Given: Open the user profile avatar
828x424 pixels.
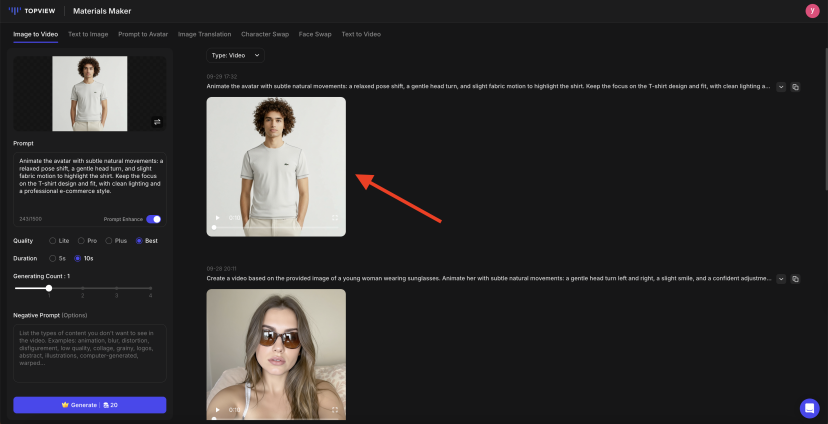Looking at the screenshot, I should coord(812,11).
